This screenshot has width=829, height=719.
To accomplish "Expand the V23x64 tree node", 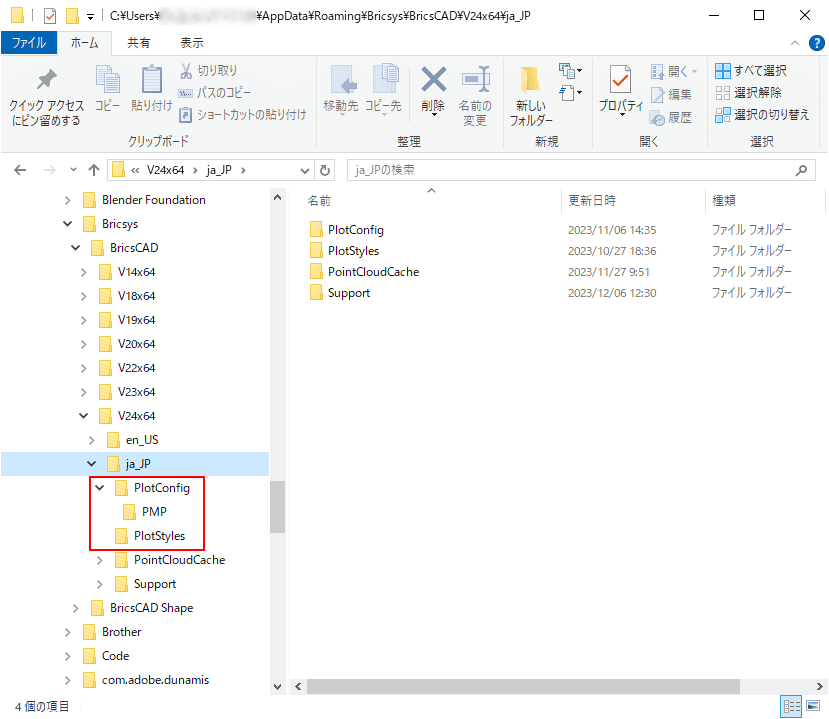I will [84, 392].
